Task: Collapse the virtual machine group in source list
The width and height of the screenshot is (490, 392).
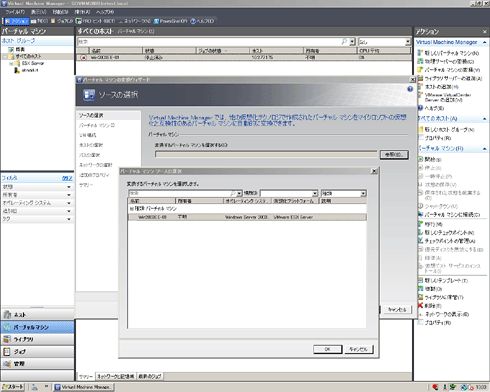Action: [x=132, y=209]
